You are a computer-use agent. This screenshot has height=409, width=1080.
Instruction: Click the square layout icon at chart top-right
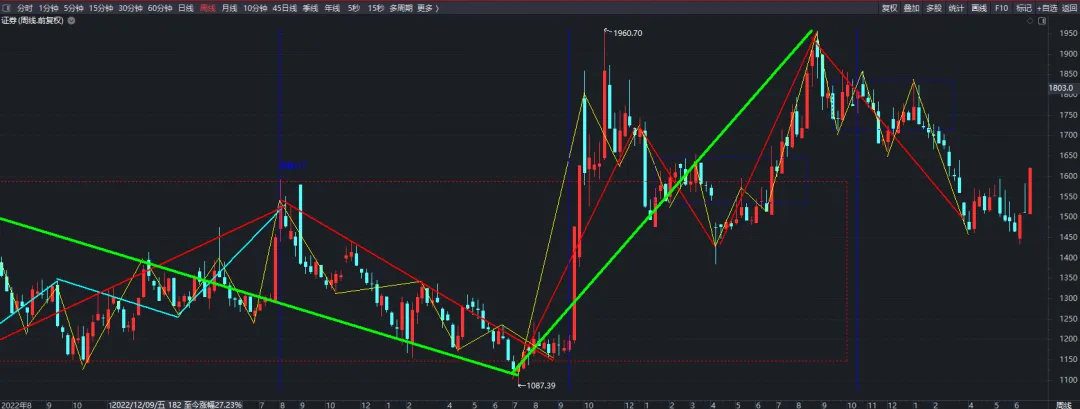[1041, 21]
